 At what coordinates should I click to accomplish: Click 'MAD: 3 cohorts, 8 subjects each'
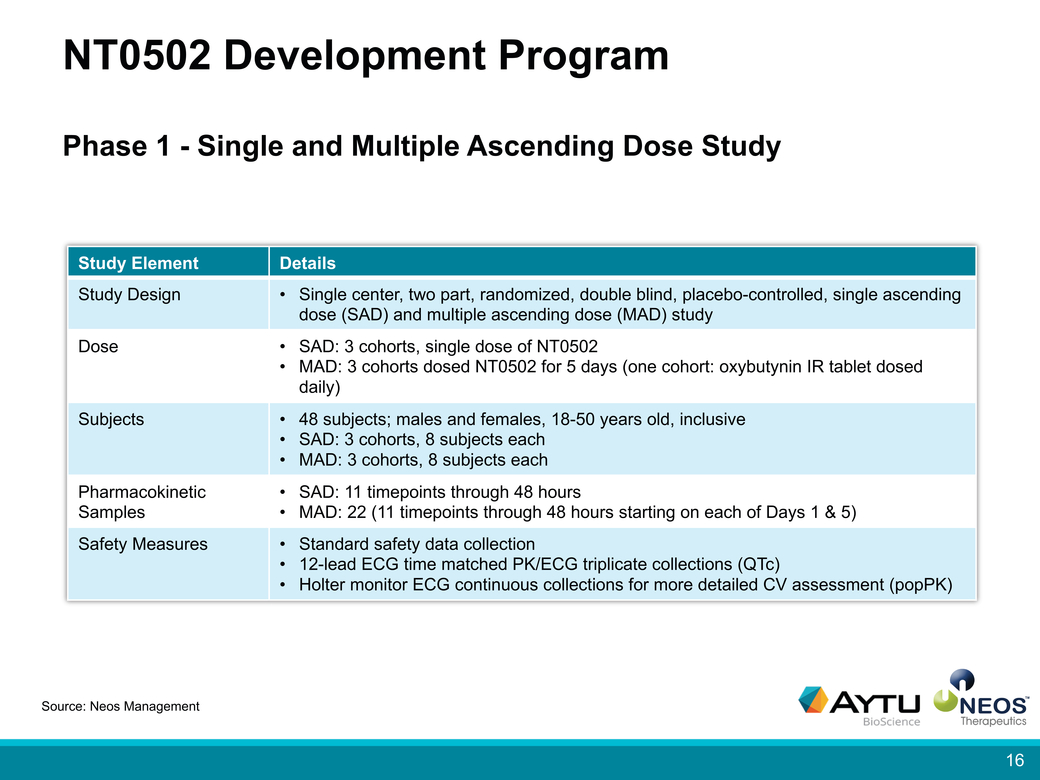423,460
